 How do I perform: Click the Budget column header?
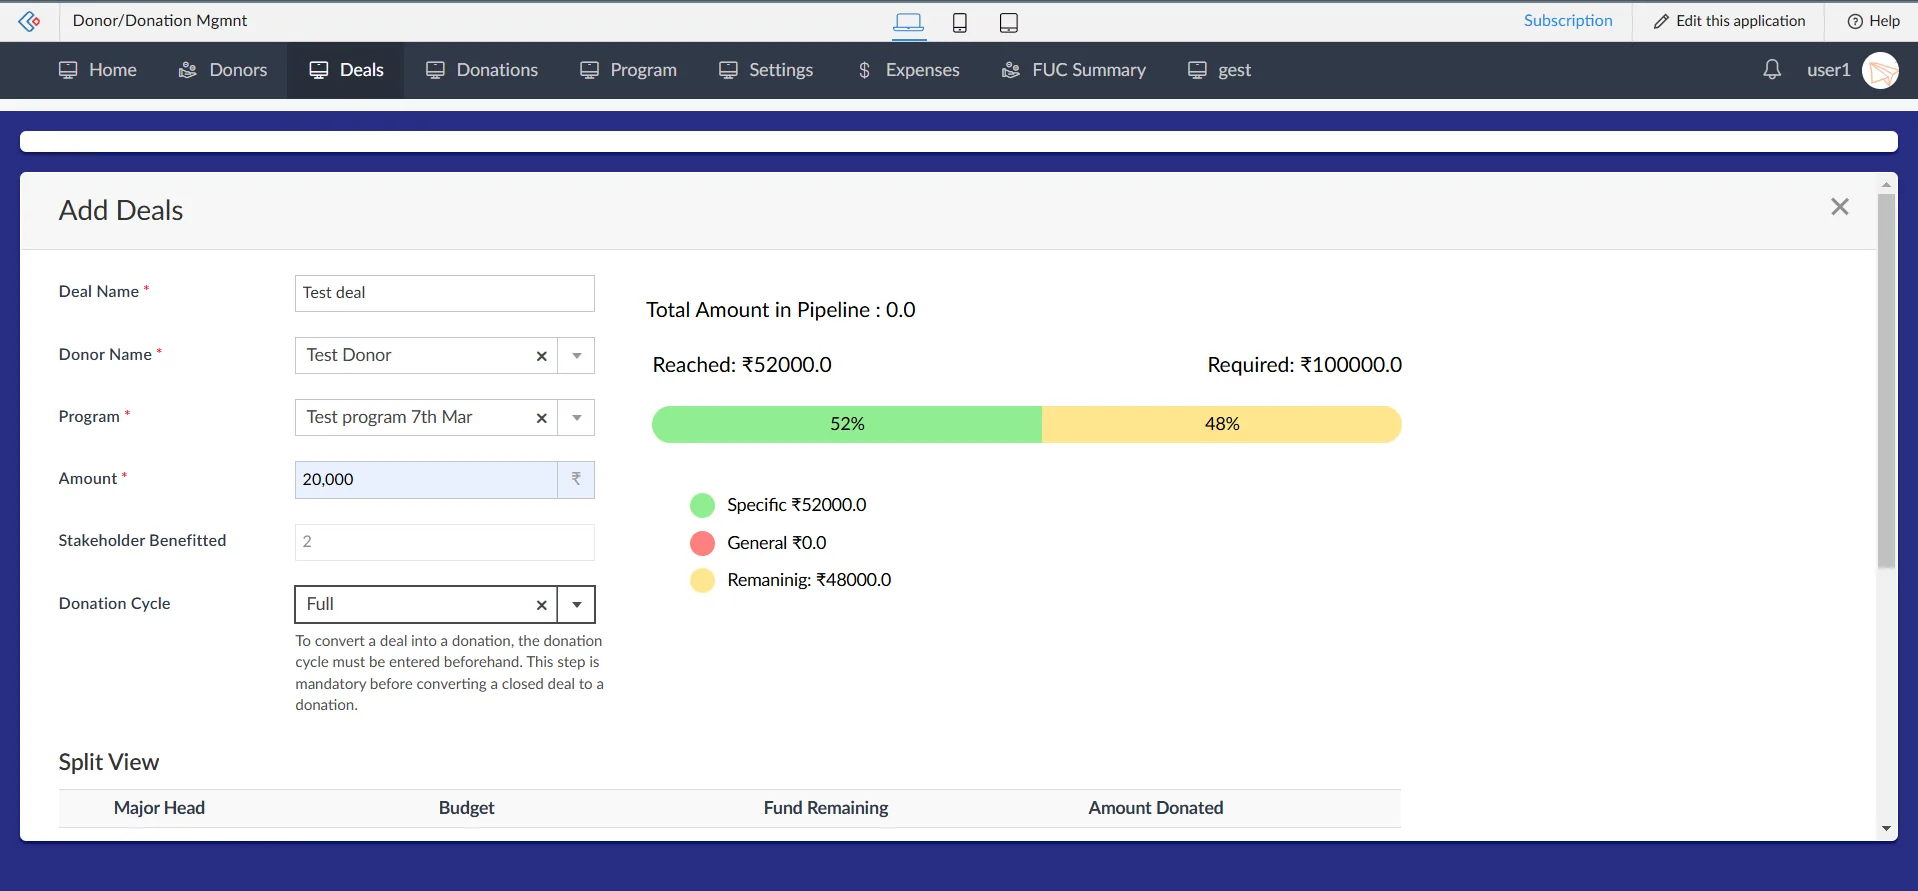pyautogui.click(x=466, y=808)
